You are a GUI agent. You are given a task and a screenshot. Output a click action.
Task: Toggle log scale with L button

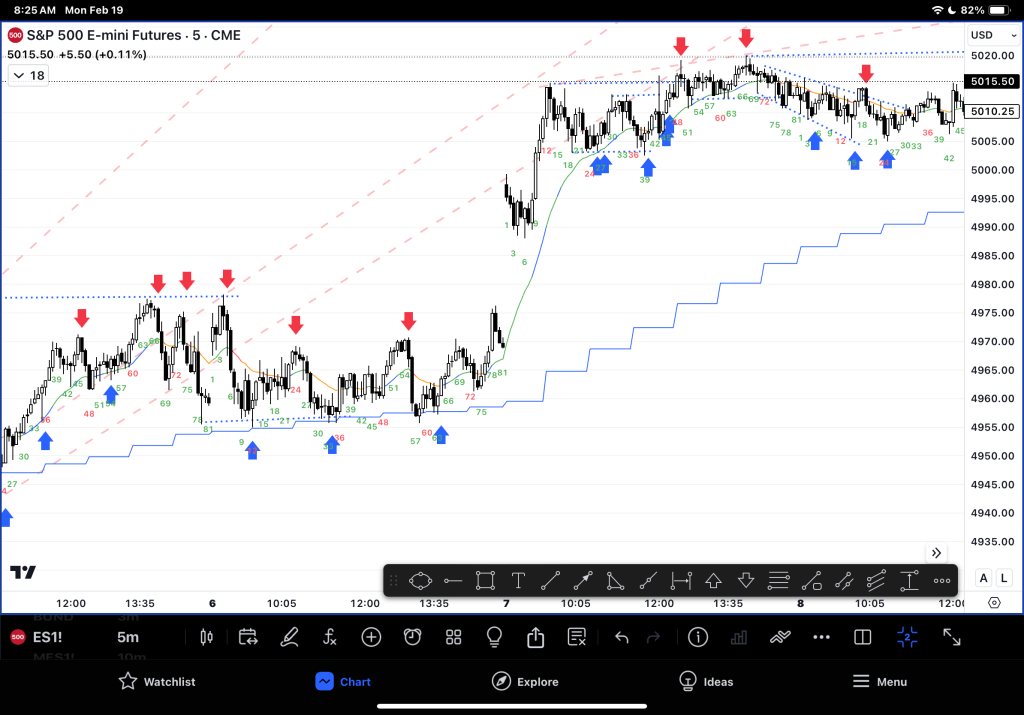pyautogui.click(x=1003, y=578)
